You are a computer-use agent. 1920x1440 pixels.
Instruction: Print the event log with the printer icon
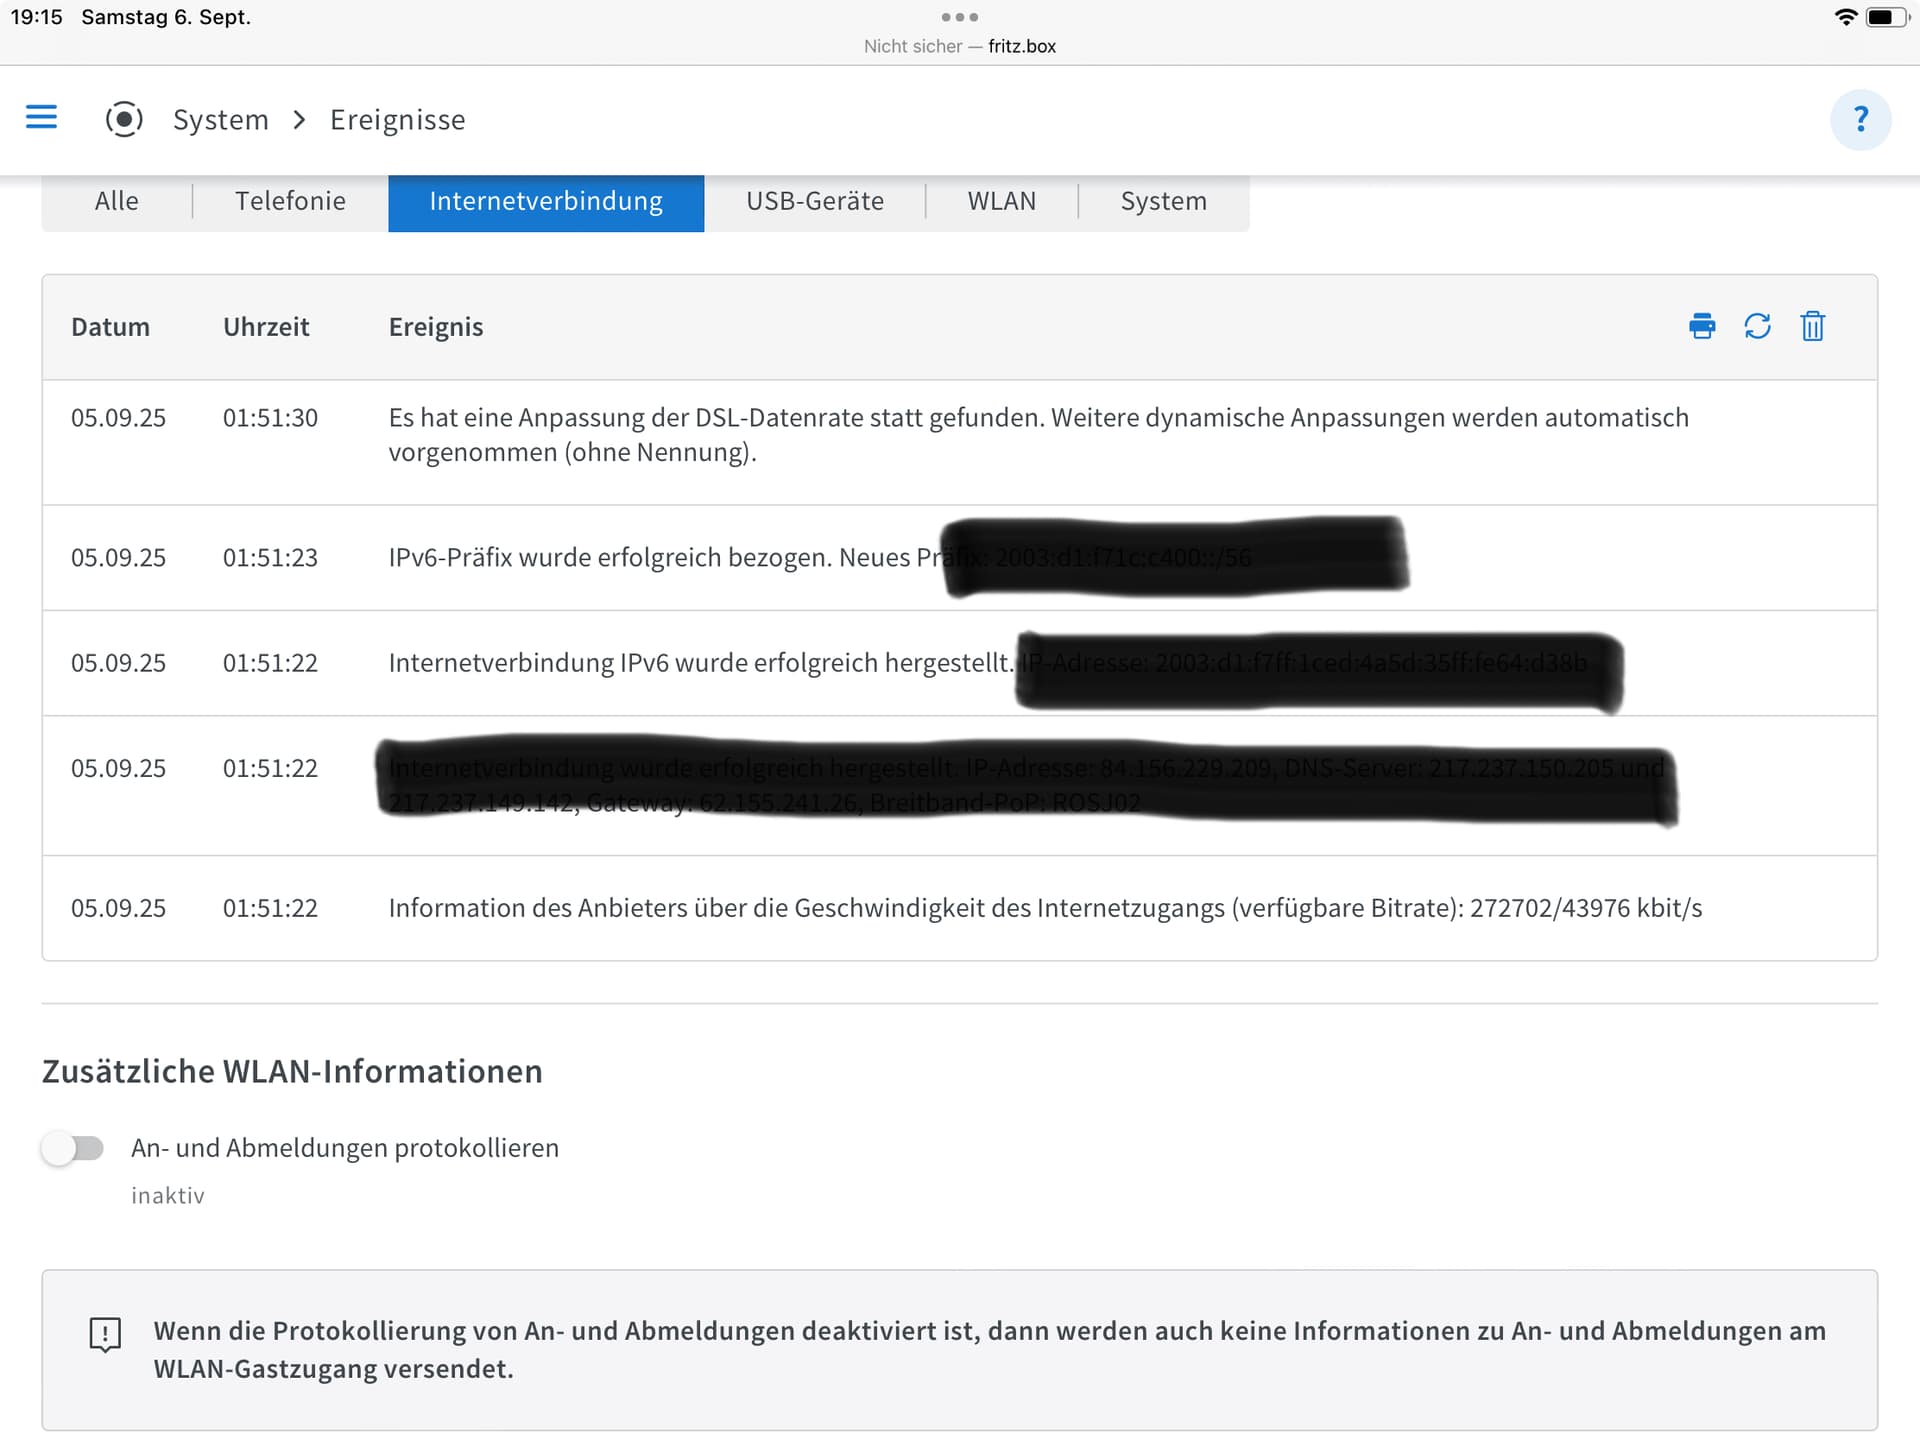pos(1702,327)
